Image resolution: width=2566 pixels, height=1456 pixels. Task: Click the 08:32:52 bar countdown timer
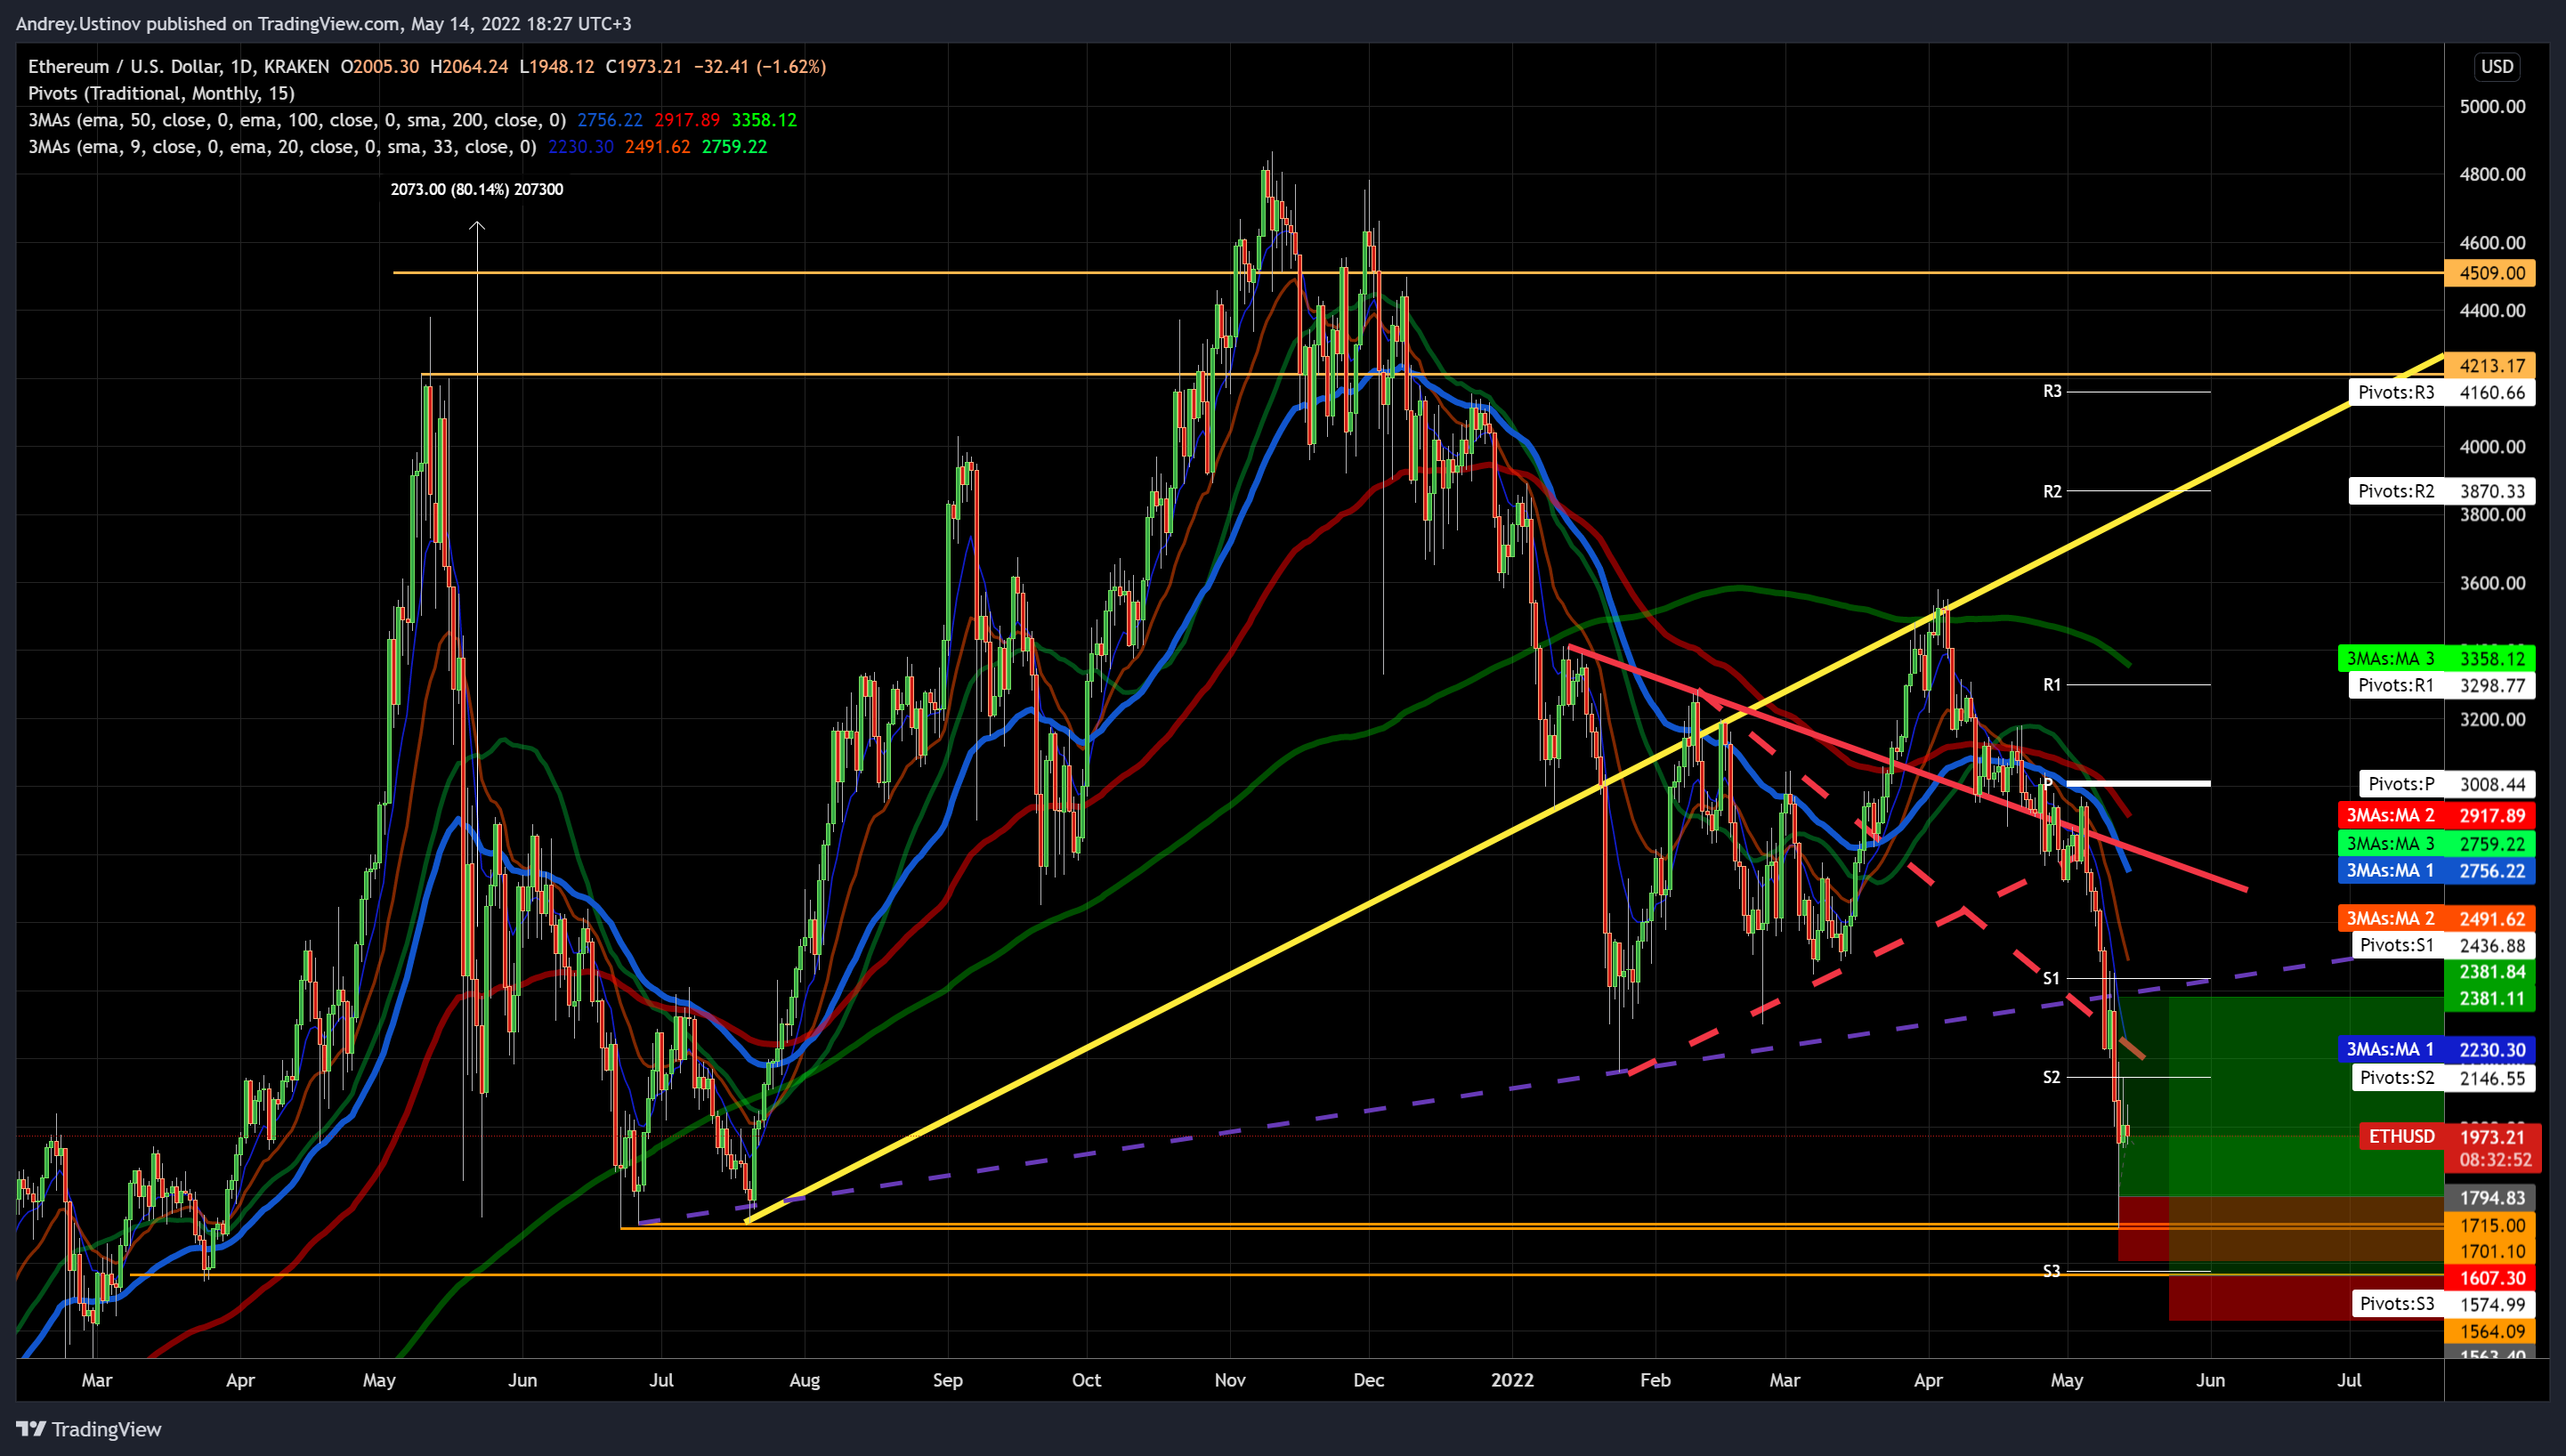coord(2495,1160)
